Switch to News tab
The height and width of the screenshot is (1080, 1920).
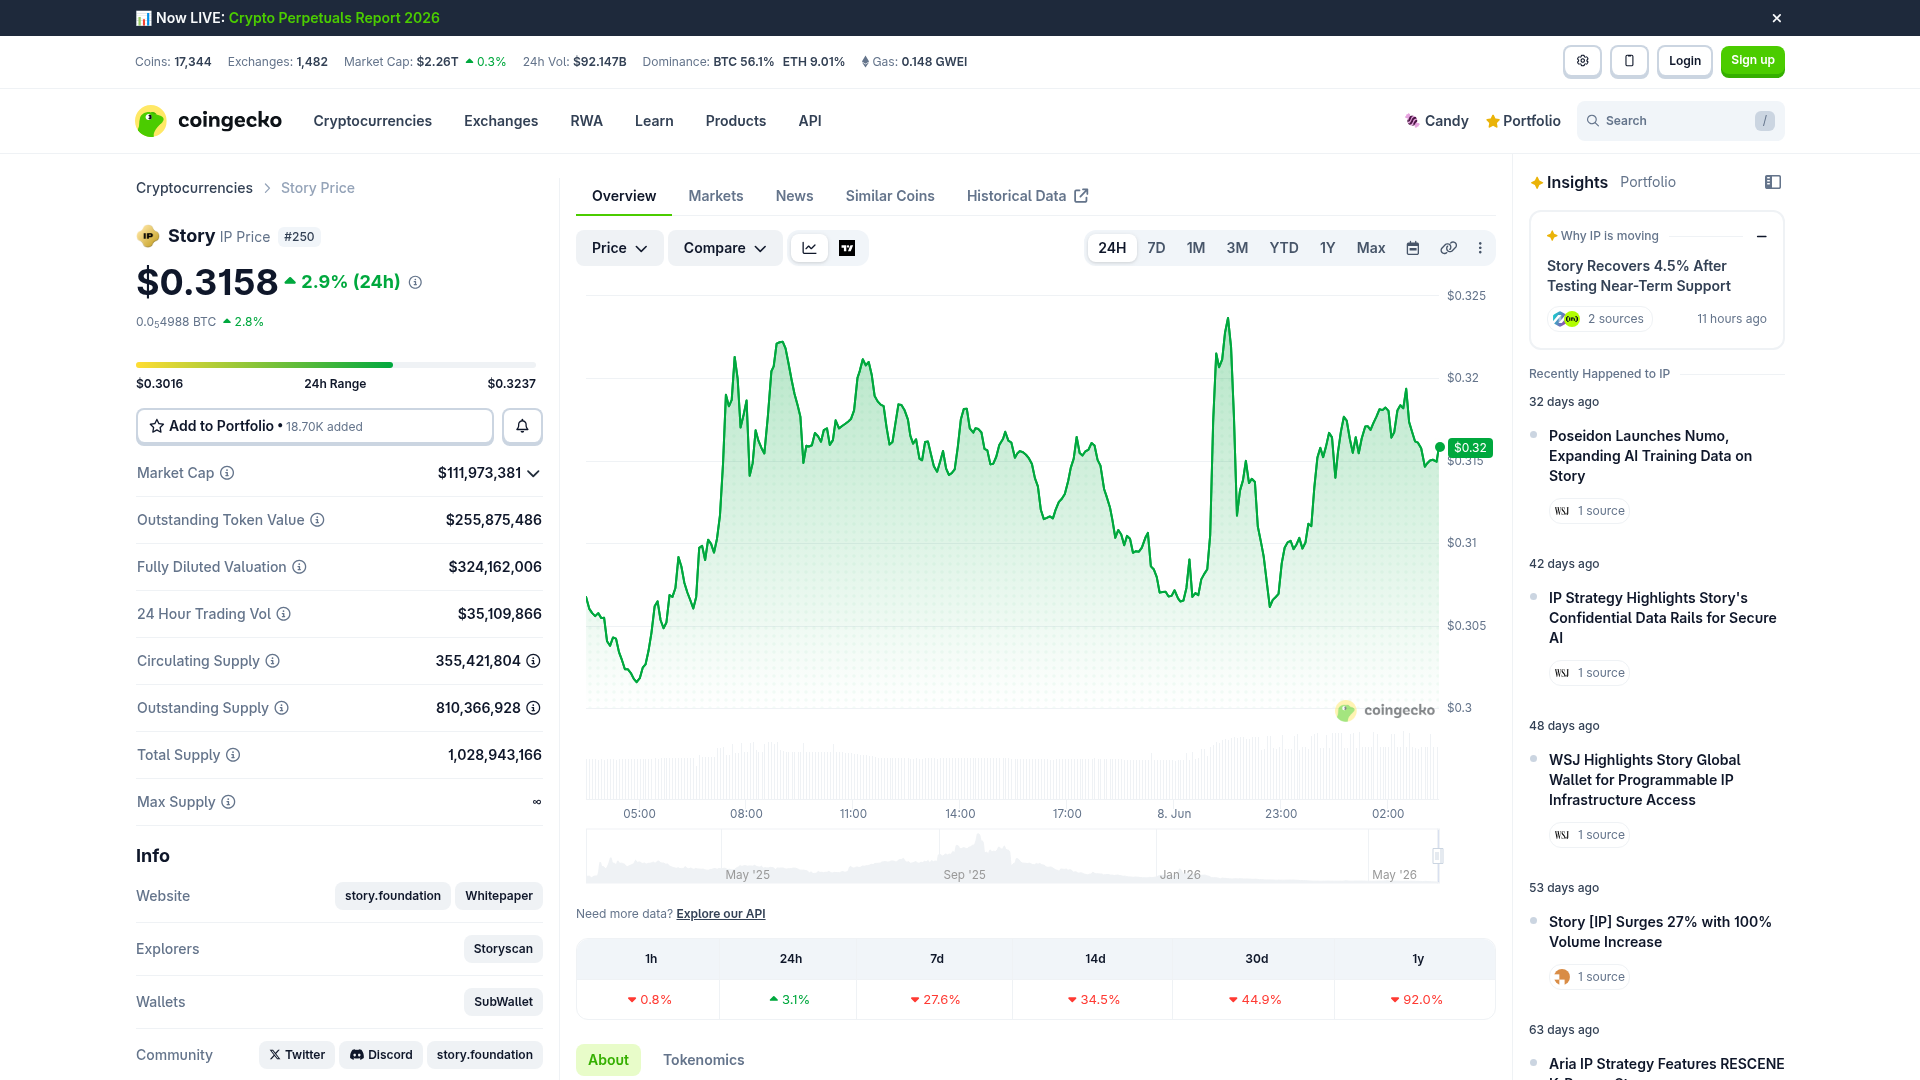[x=794, y=196]
